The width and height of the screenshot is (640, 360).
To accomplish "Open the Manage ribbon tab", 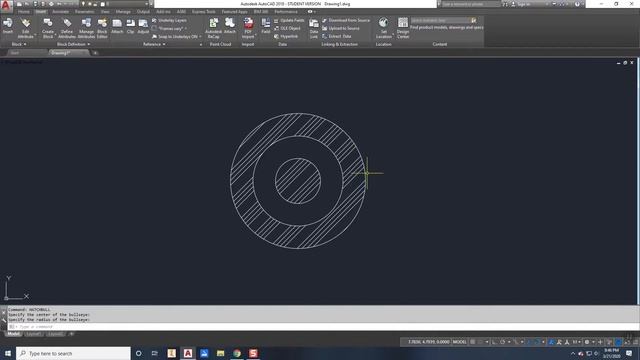I will 123,12.
